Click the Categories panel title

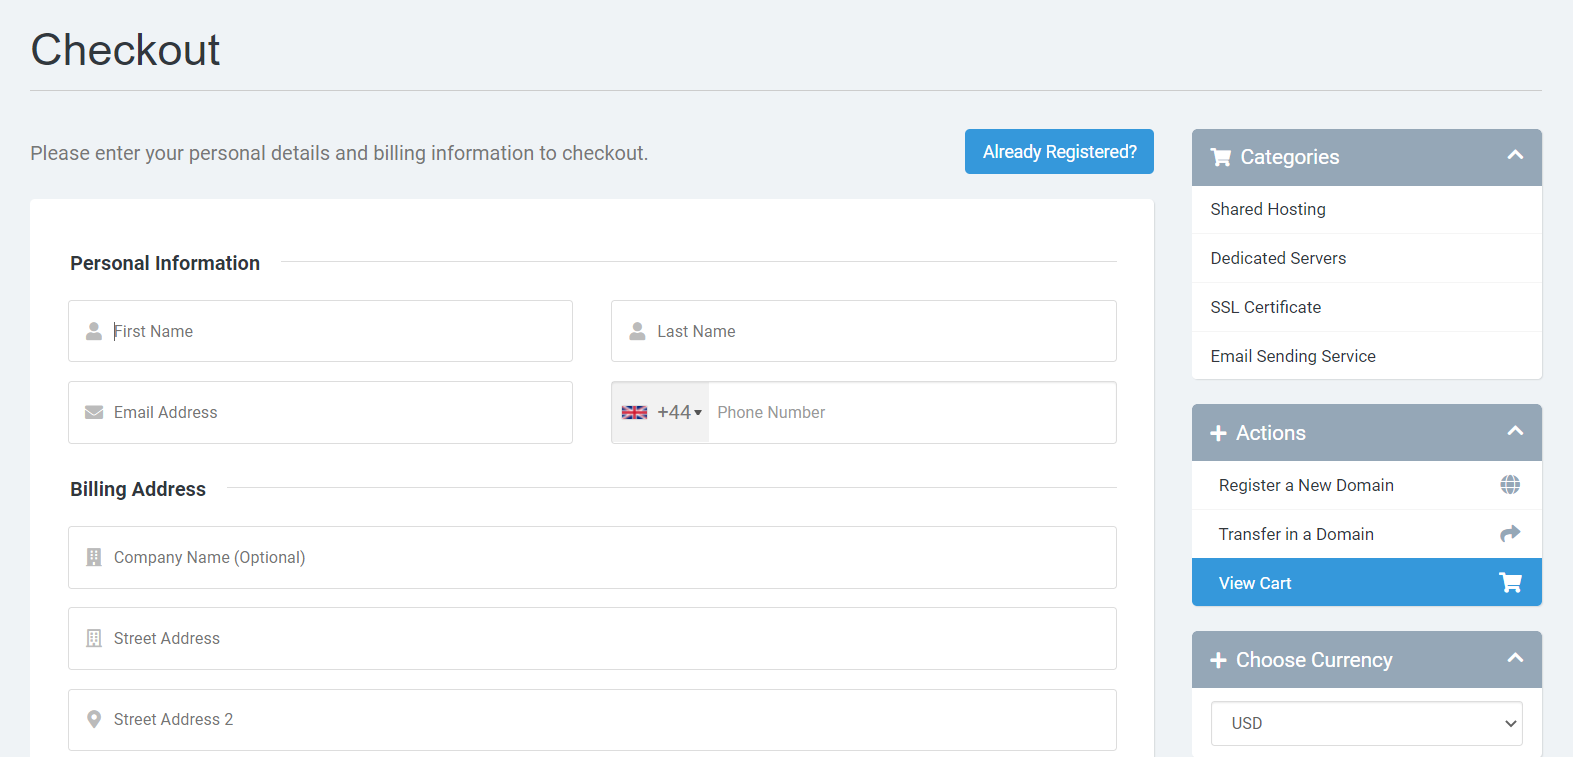[x=1290, y=157]
